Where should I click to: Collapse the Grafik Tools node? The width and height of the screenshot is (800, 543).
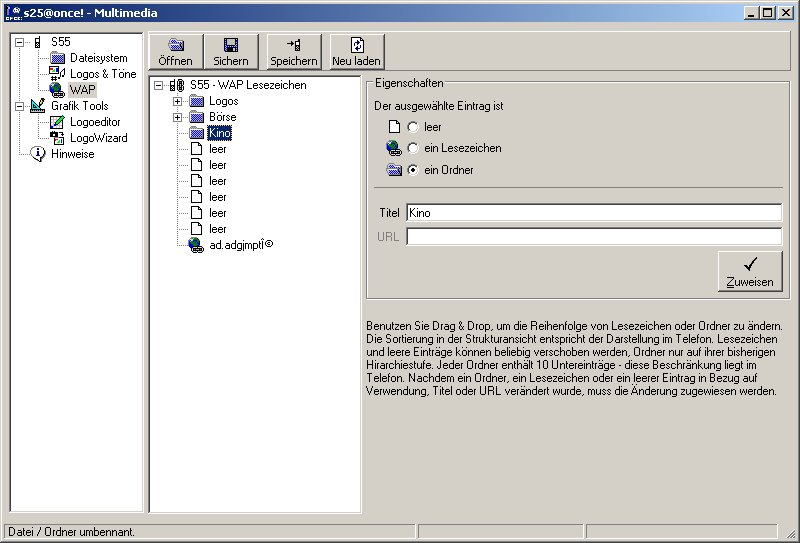click(19, 106)
